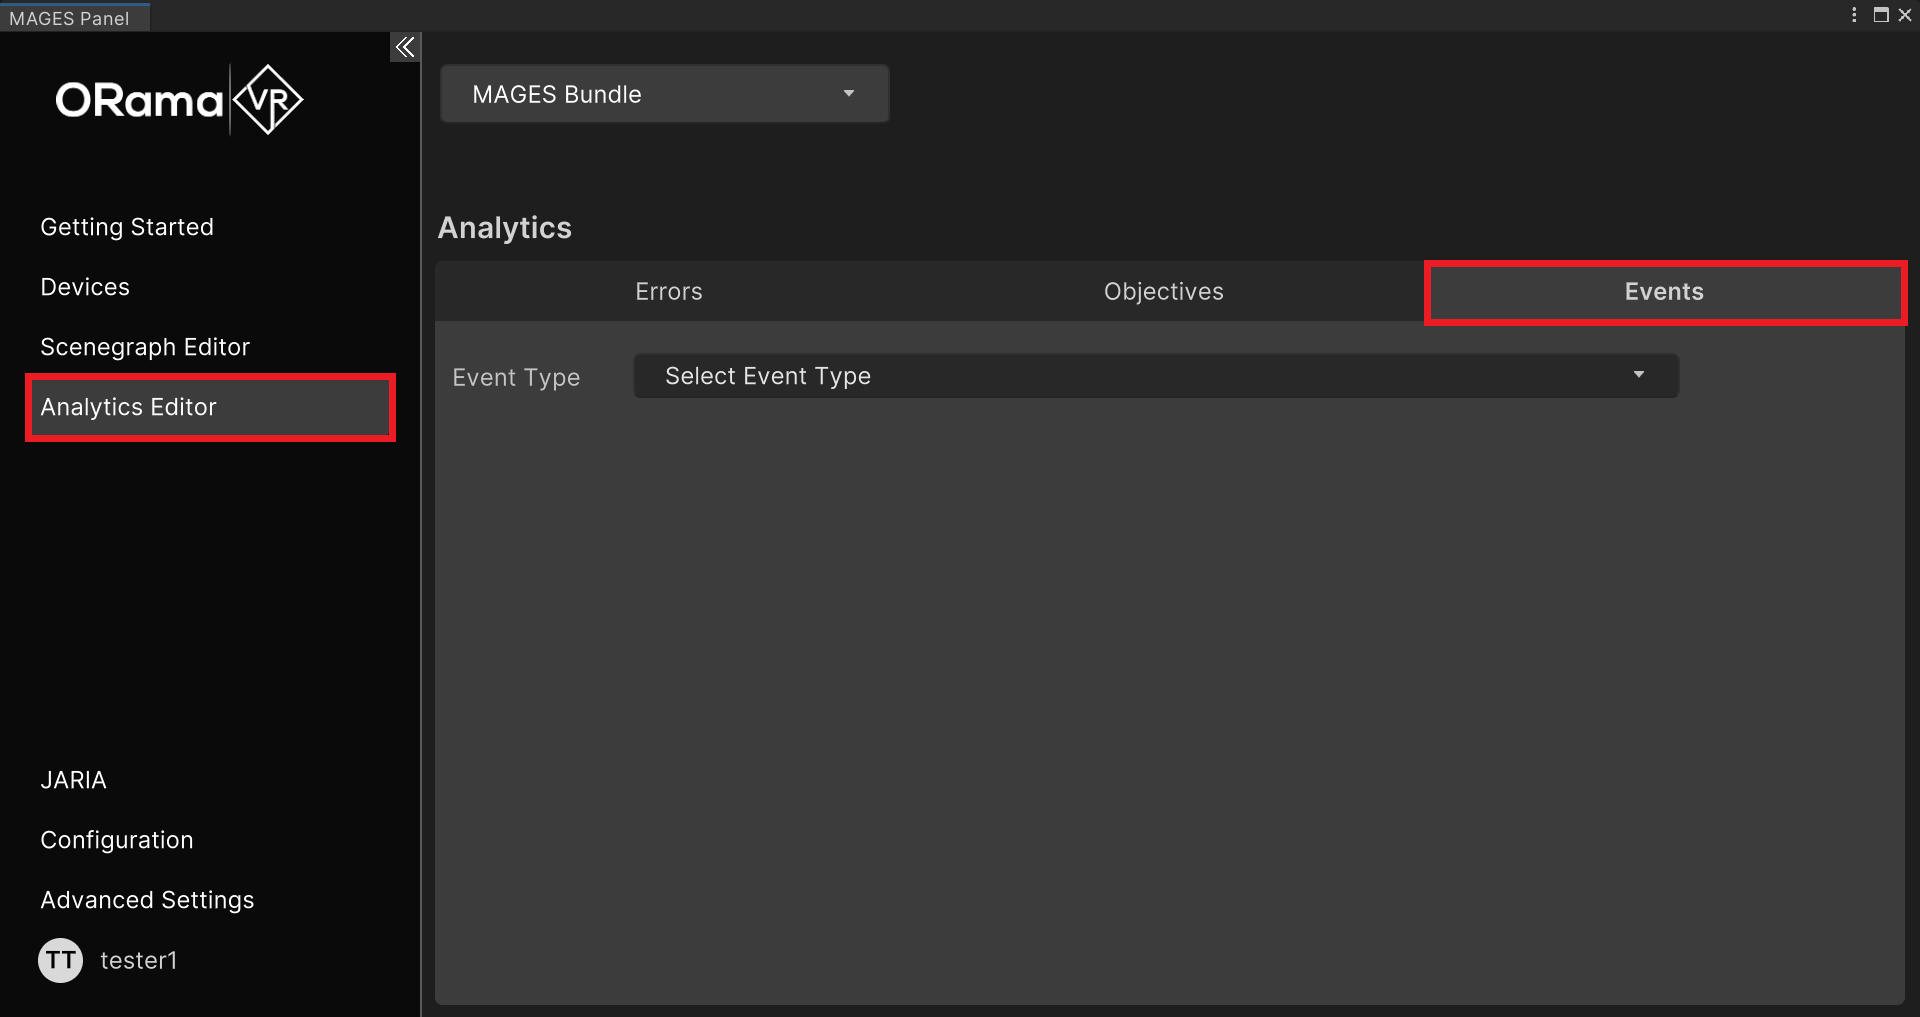Click the tester1 username
The width and height of the screenshot is (1920, 1017).
coord(139,961)
